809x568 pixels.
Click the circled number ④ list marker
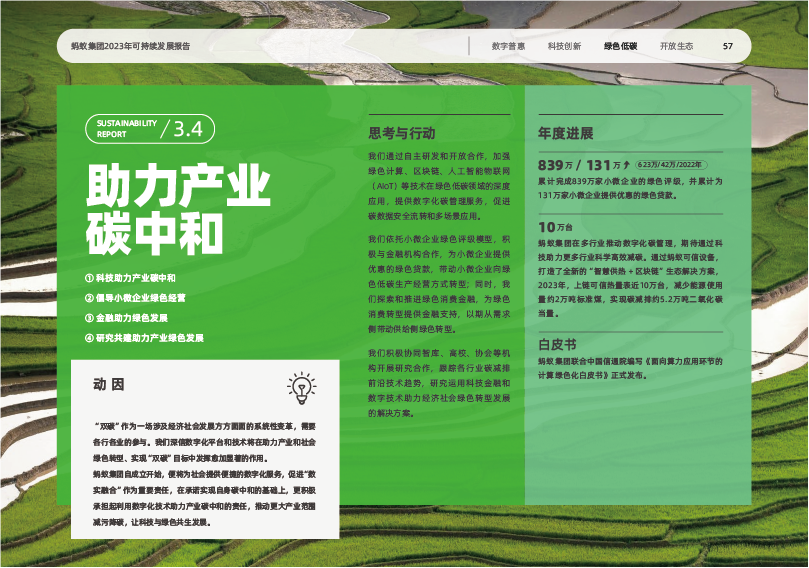tap(90, 338)
